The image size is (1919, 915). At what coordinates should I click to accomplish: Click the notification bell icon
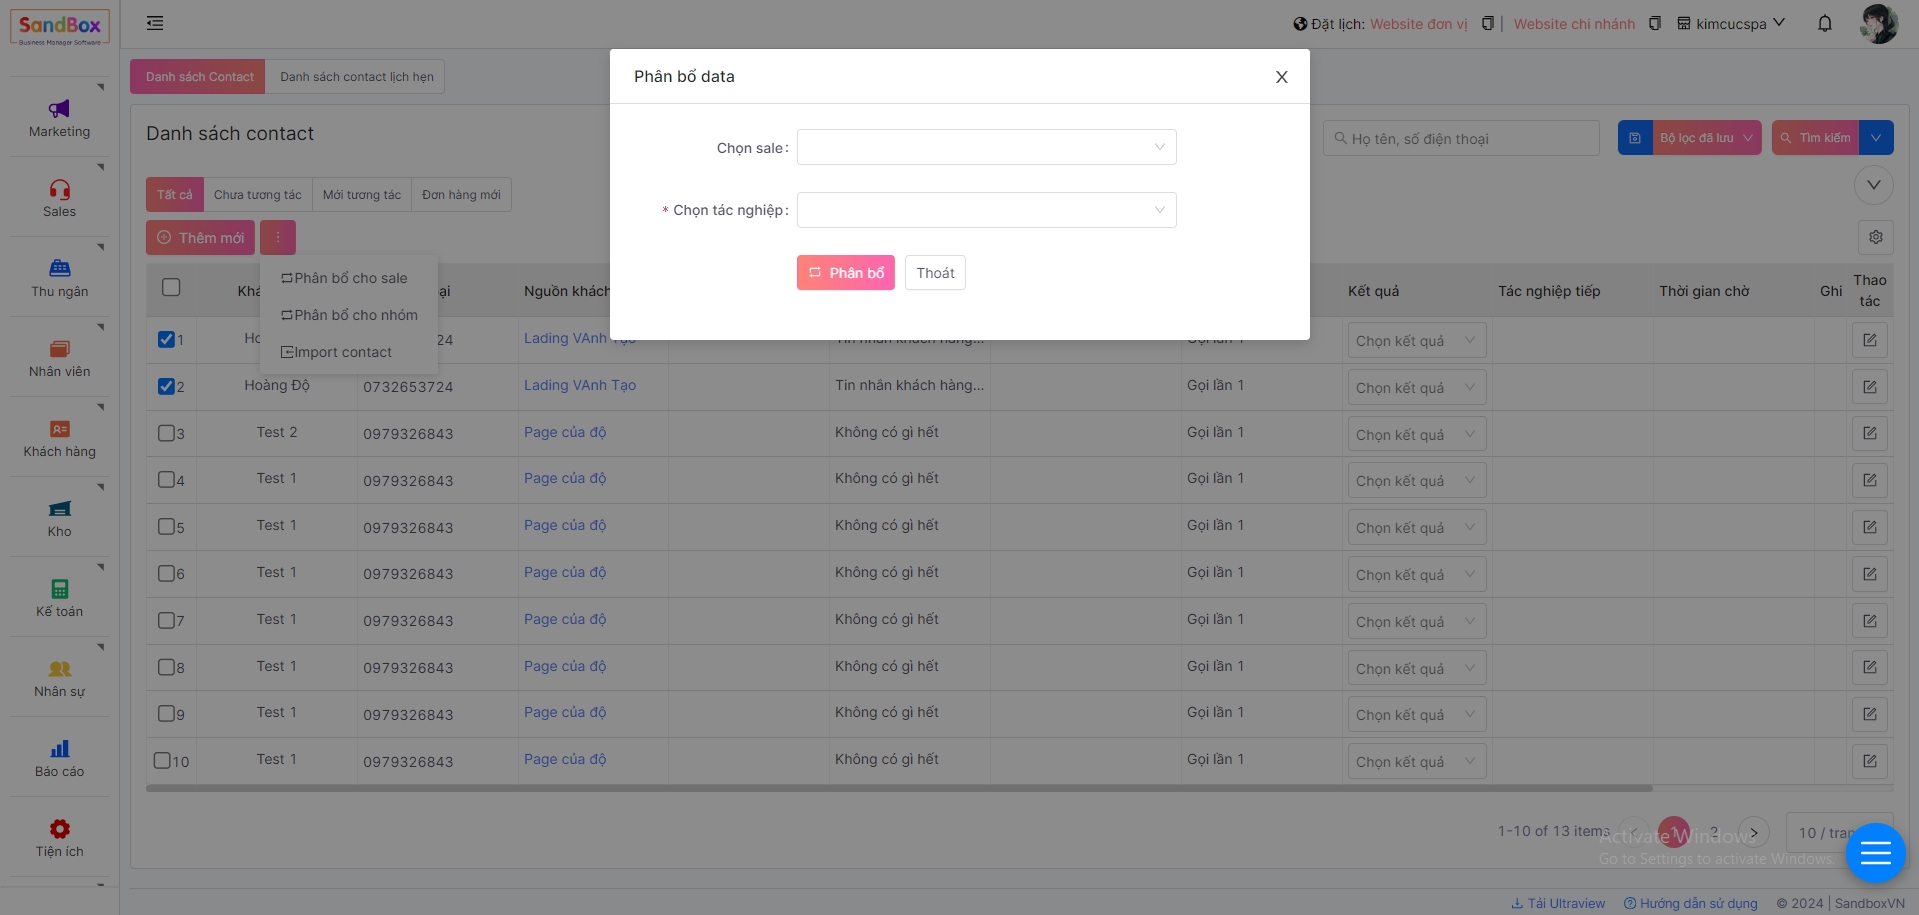[x=1824, y=24]
